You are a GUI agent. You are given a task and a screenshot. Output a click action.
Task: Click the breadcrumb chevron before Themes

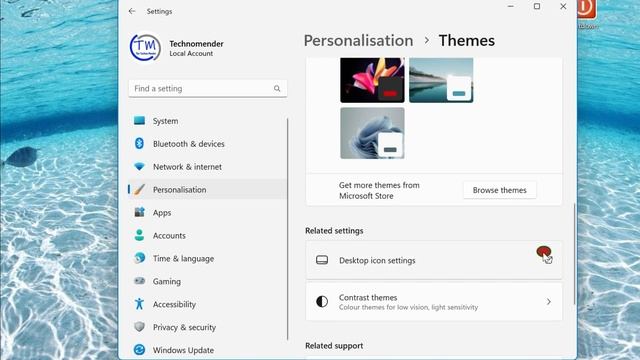click(x=427, y=40)
